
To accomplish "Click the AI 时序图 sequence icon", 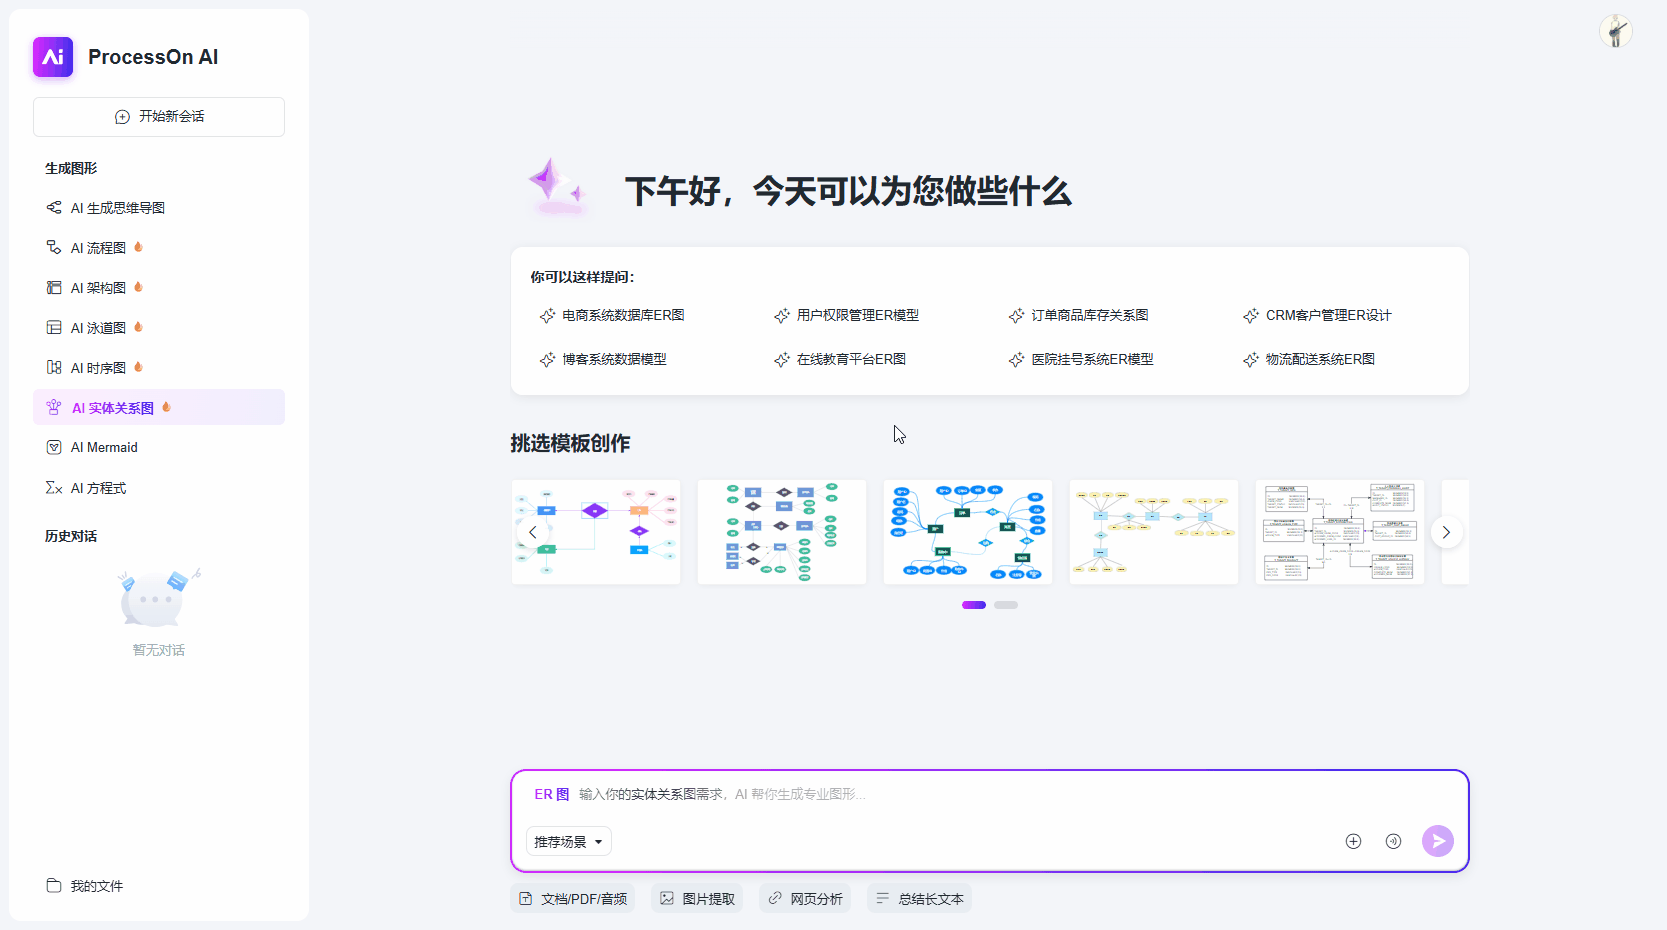I will point(54,367).
